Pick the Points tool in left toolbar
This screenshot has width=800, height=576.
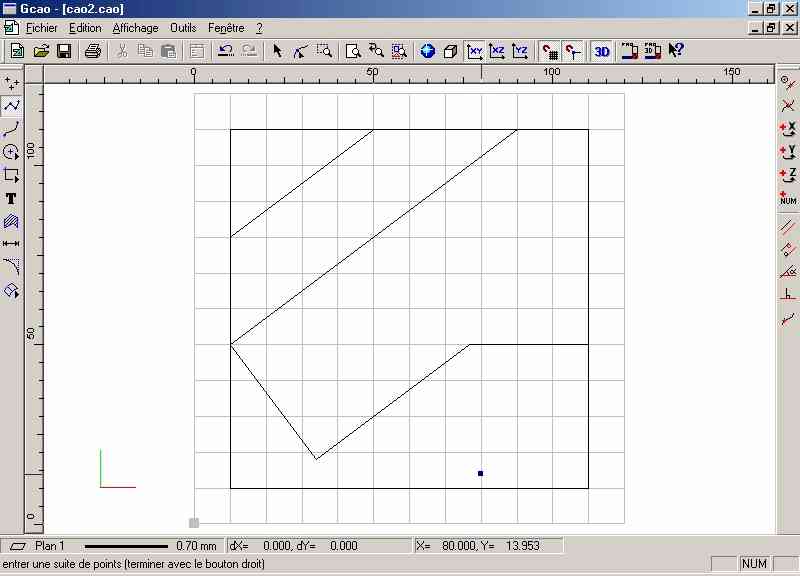point(11,81)
